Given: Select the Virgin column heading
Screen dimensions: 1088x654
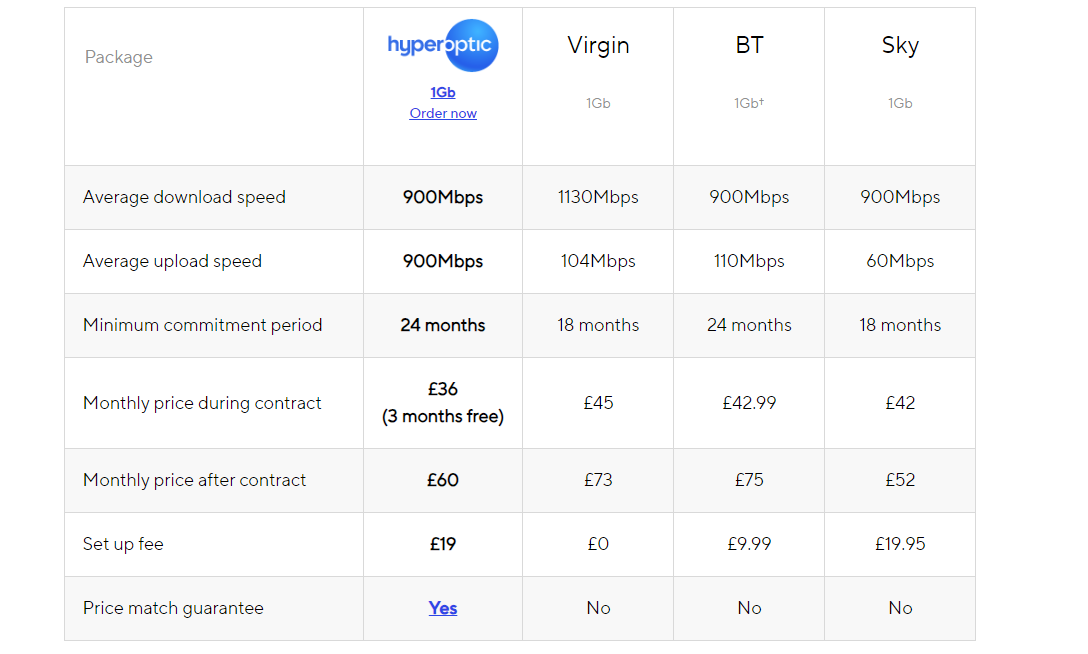Looking at the screenshot, I should coord(598,45).
